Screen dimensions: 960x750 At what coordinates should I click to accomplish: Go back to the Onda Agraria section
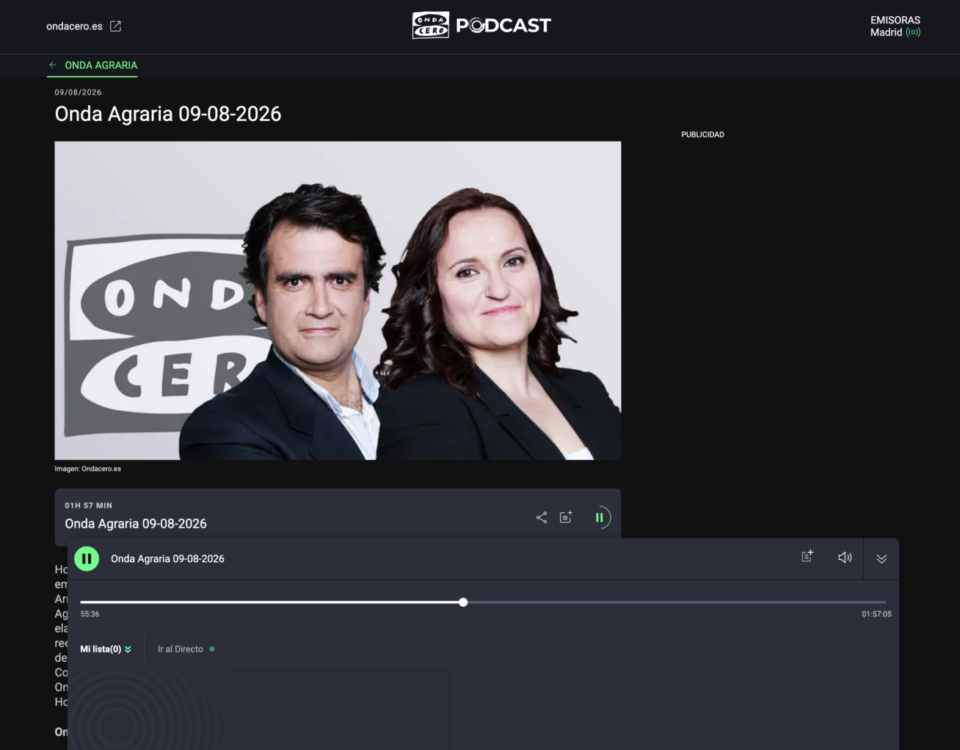pyautogui.click(x=92, y=66)
